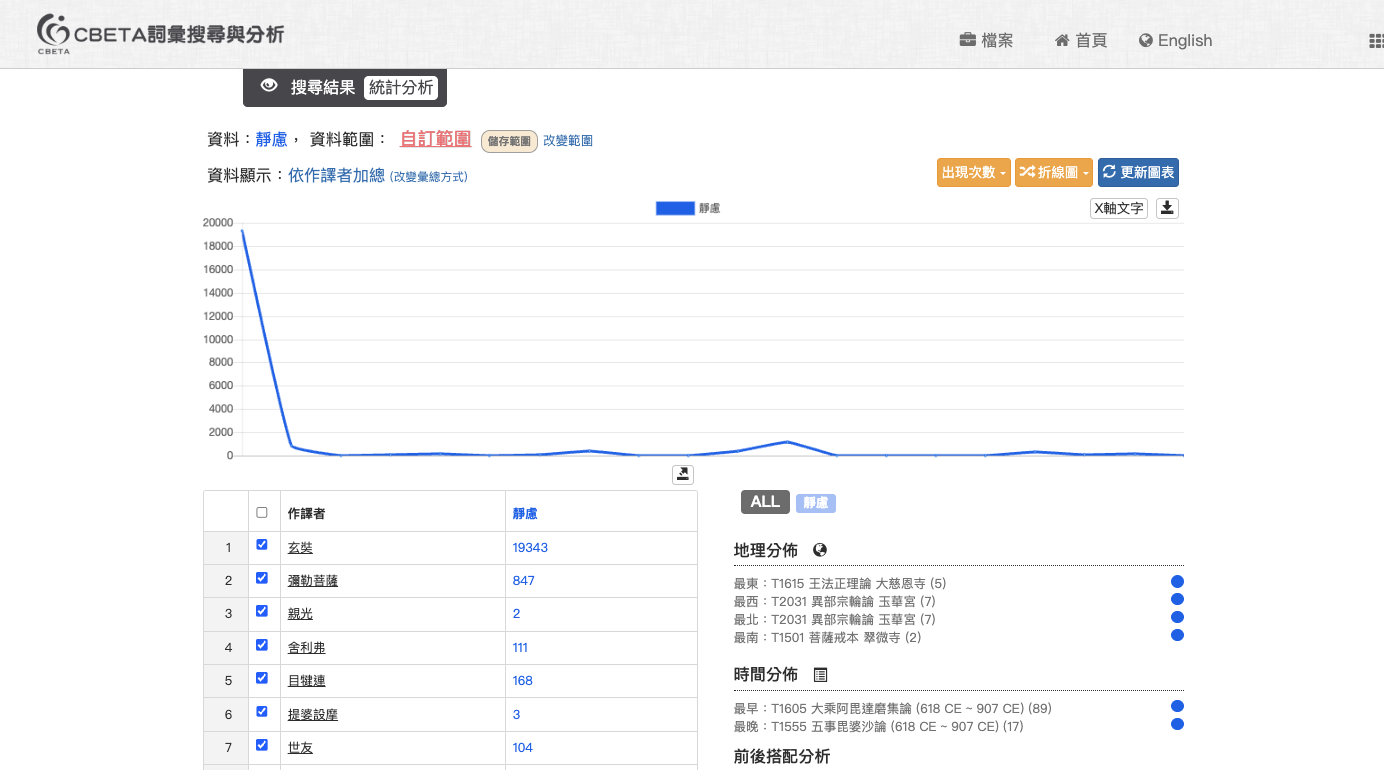Open the table icon beside 時間分佈
The height and width of the screenshot is (770, 1384).
coord(820,675)
